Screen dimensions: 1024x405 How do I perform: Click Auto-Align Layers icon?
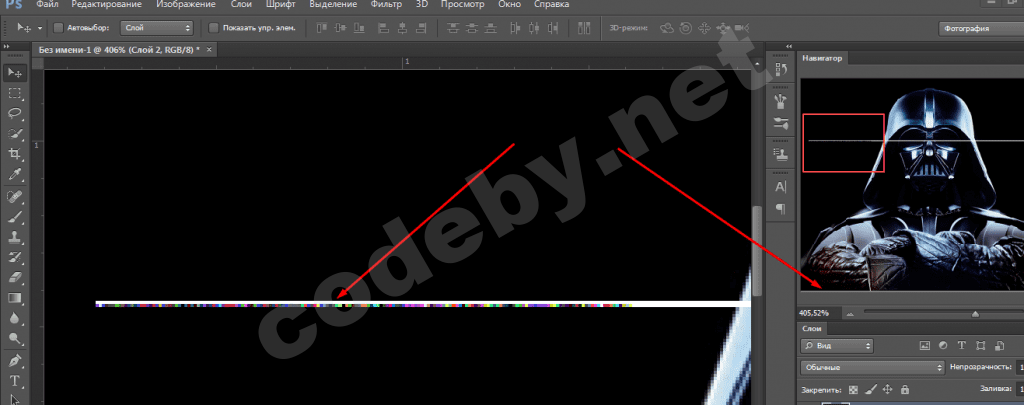tap(584, 28)
